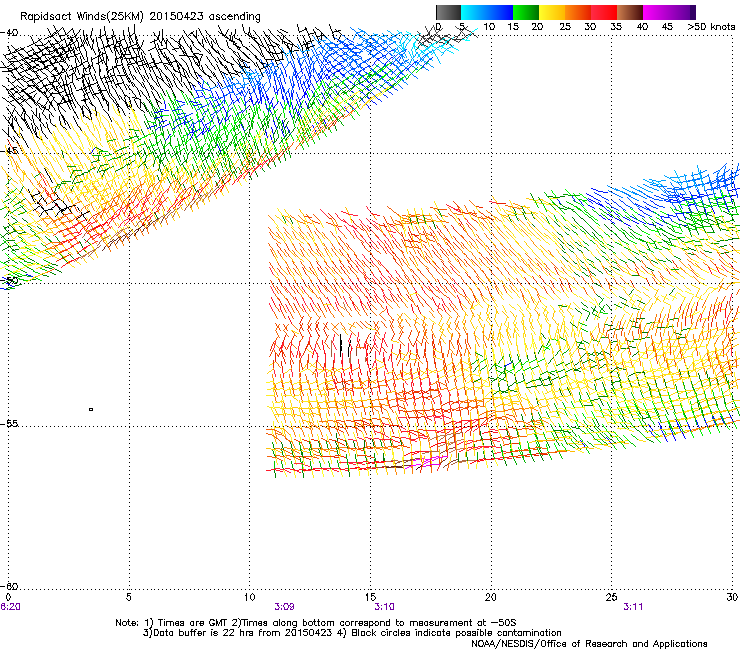Image resolution: width=740 pixels, height=650 pixels.
Task: Click the latitude axis label '-45'
Action: tap(9, 151)
